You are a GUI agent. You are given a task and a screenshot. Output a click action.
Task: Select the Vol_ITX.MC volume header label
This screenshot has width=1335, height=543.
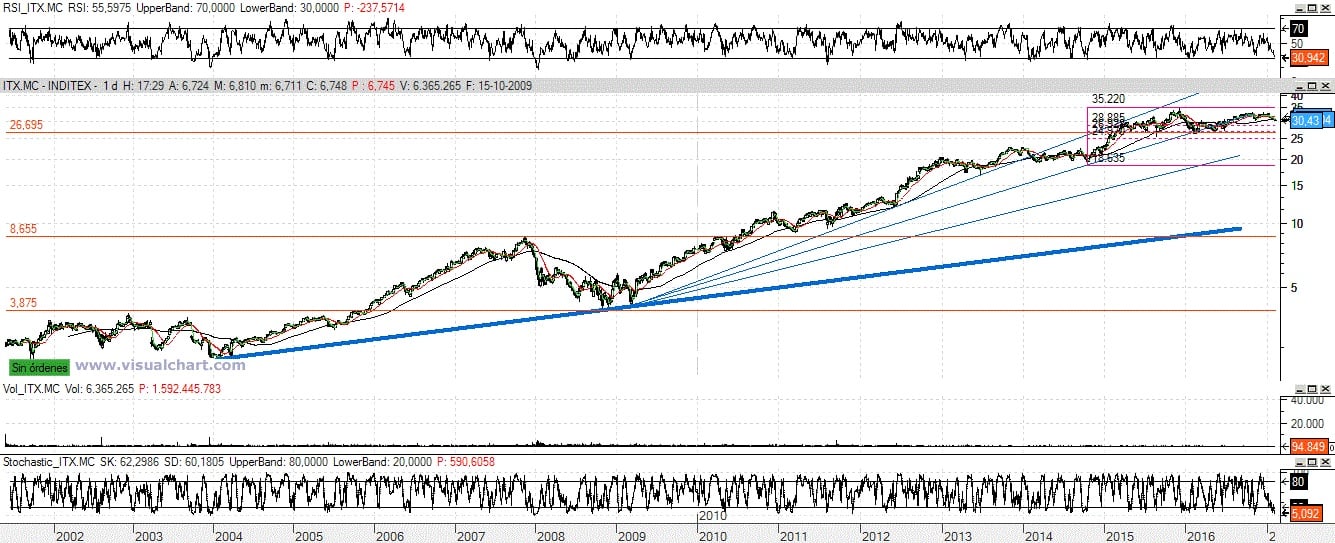(31, 388)
